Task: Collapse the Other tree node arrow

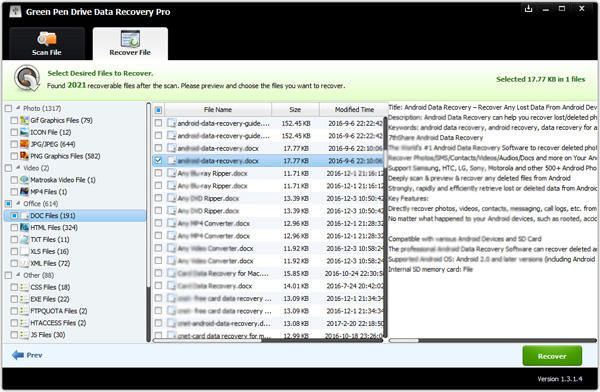Action: click(x=18, y=275)
